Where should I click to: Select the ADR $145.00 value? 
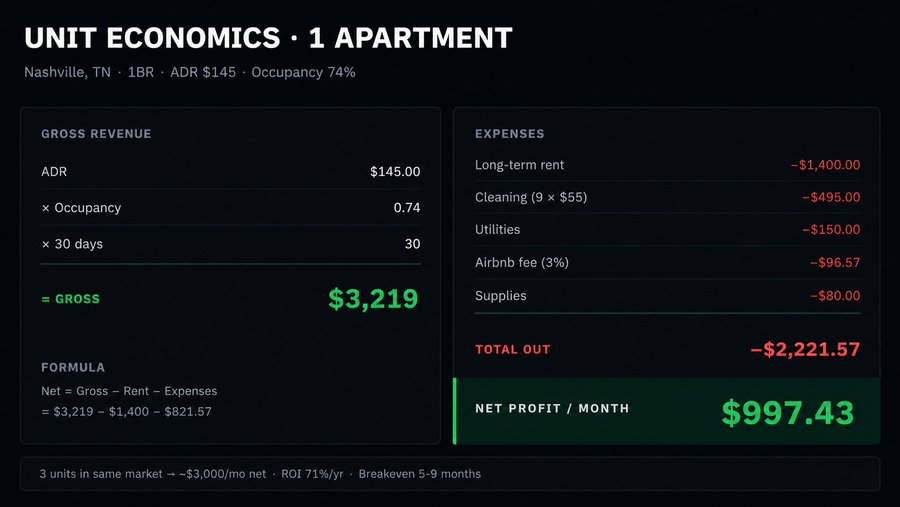coord(395,172)
